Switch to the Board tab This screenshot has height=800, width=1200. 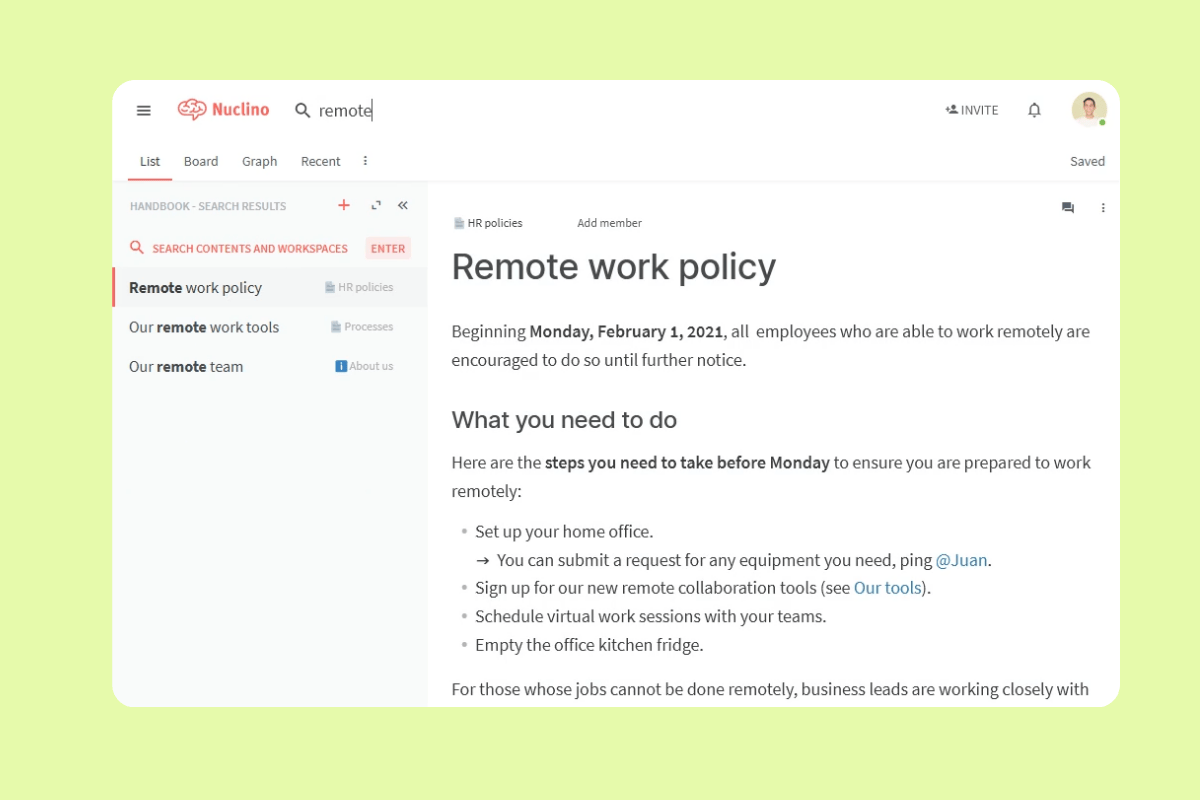(x=201, y=161)
